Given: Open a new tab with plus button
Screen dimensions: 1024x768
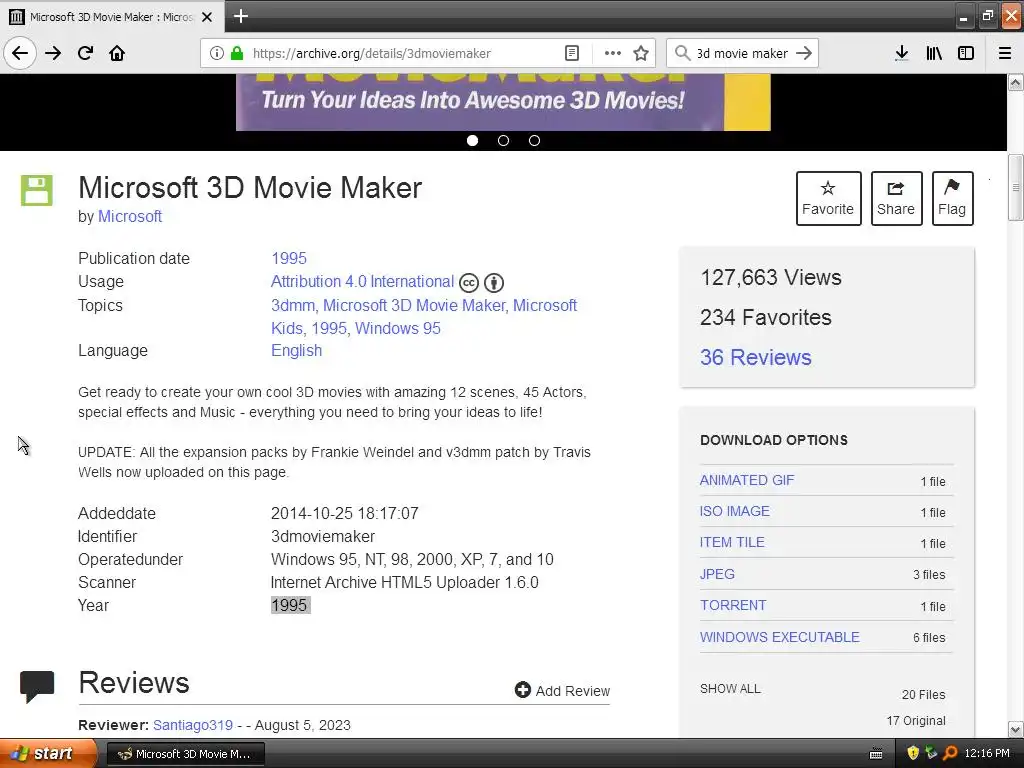Looking at the screenshot, I should coord(240,16).
